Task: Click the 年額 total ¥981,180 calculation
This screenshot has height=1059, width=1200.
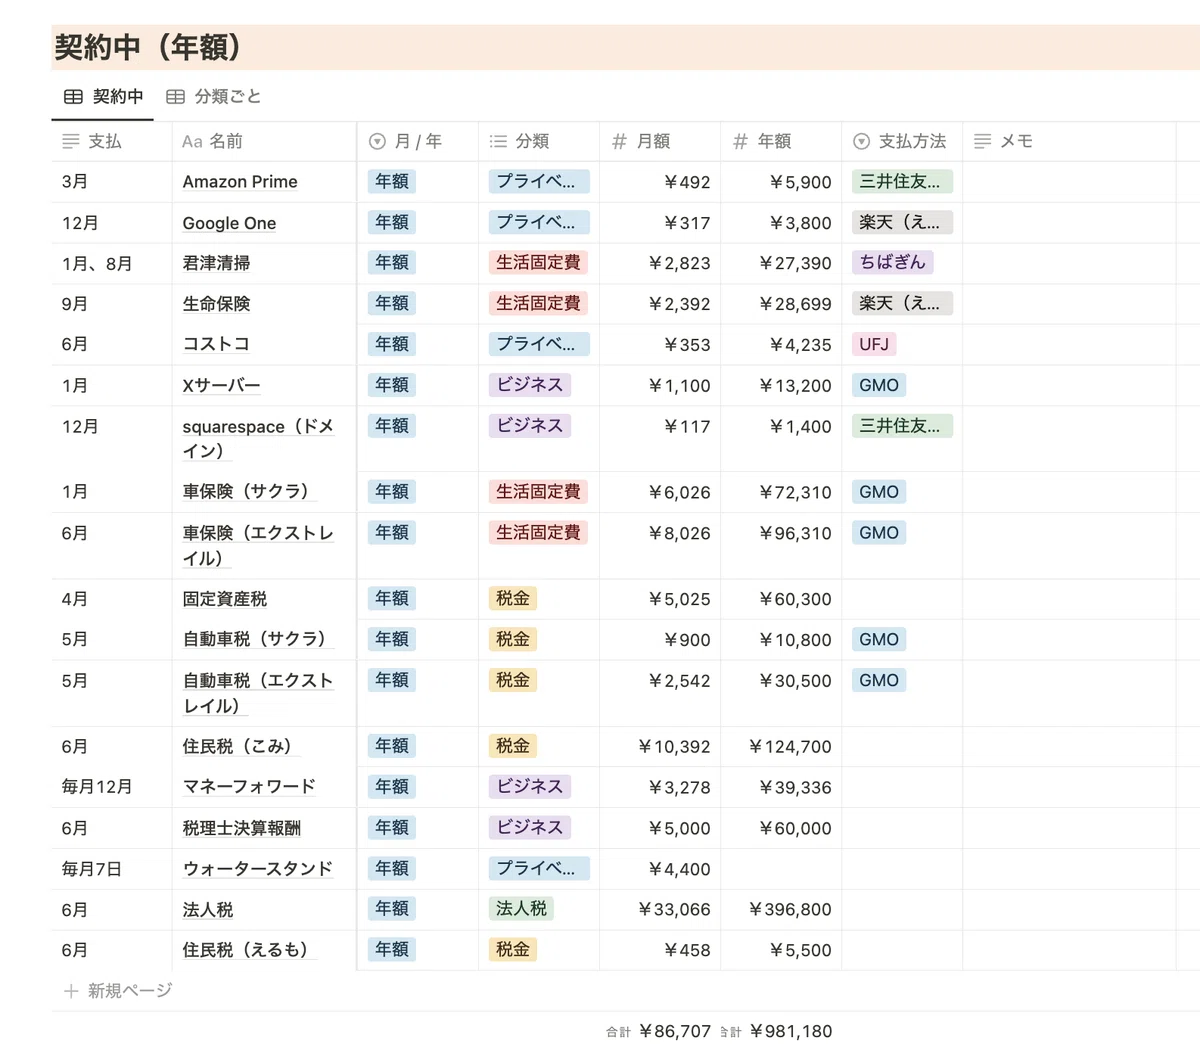Action: click(x=777, y=1031)
